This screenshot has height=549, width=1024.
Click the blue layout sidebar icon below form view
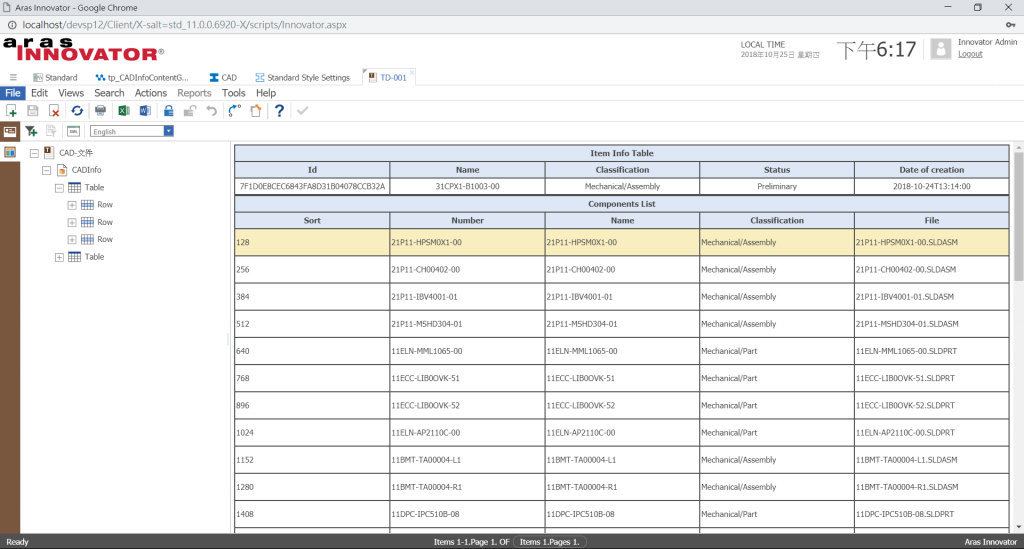pos(10,152)
